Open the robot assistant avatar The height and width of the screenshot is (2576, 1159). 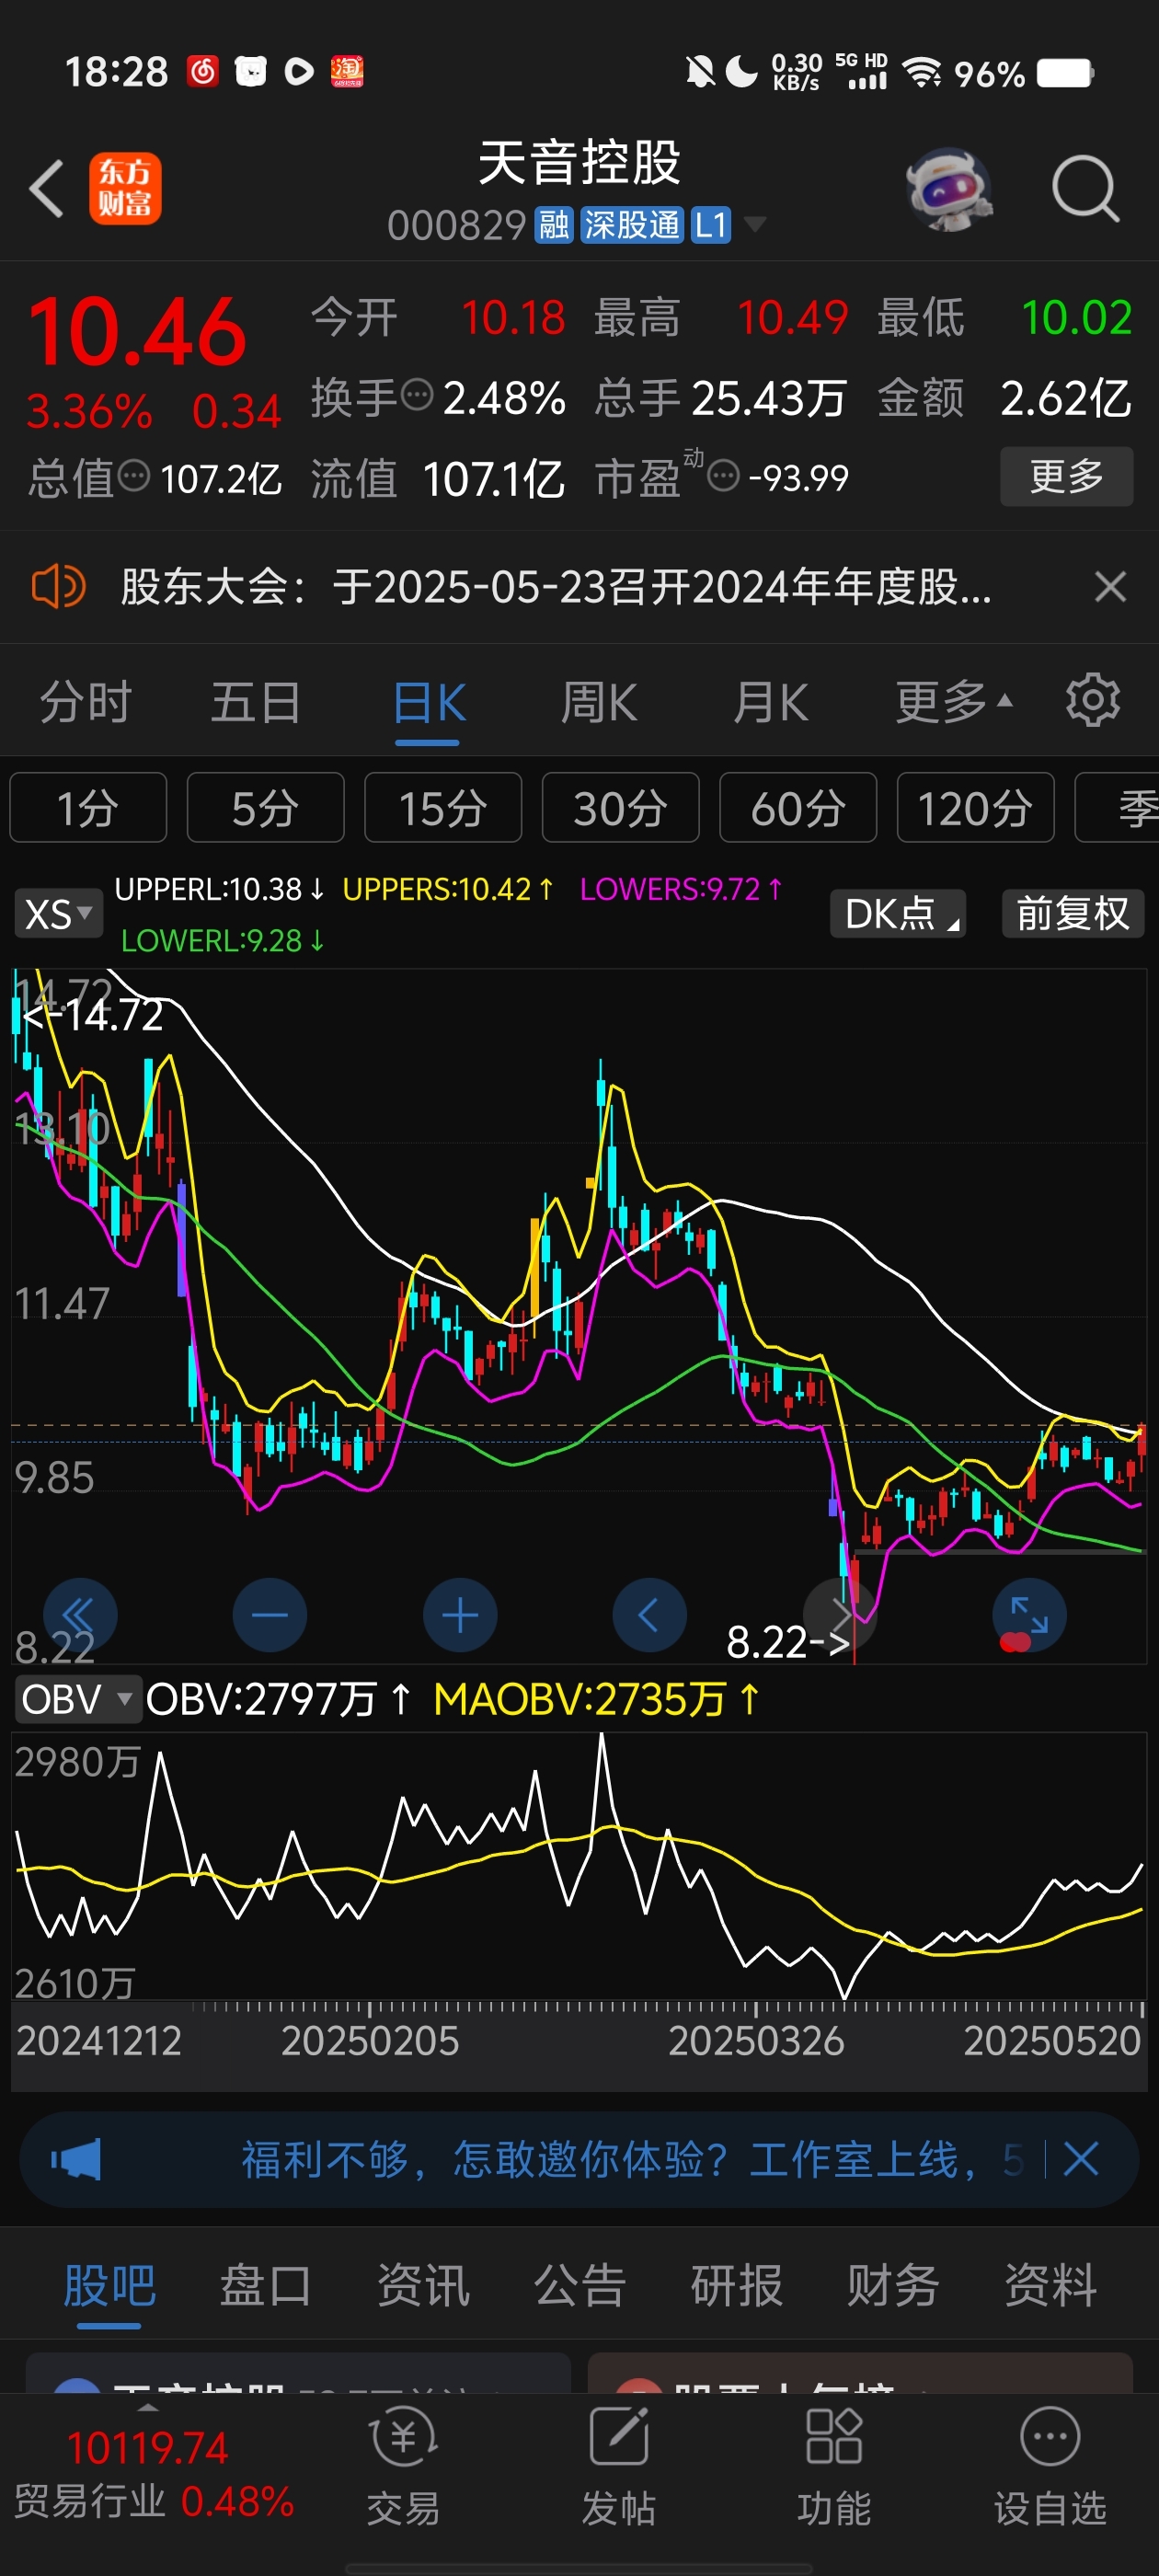[x=949, y=189]
